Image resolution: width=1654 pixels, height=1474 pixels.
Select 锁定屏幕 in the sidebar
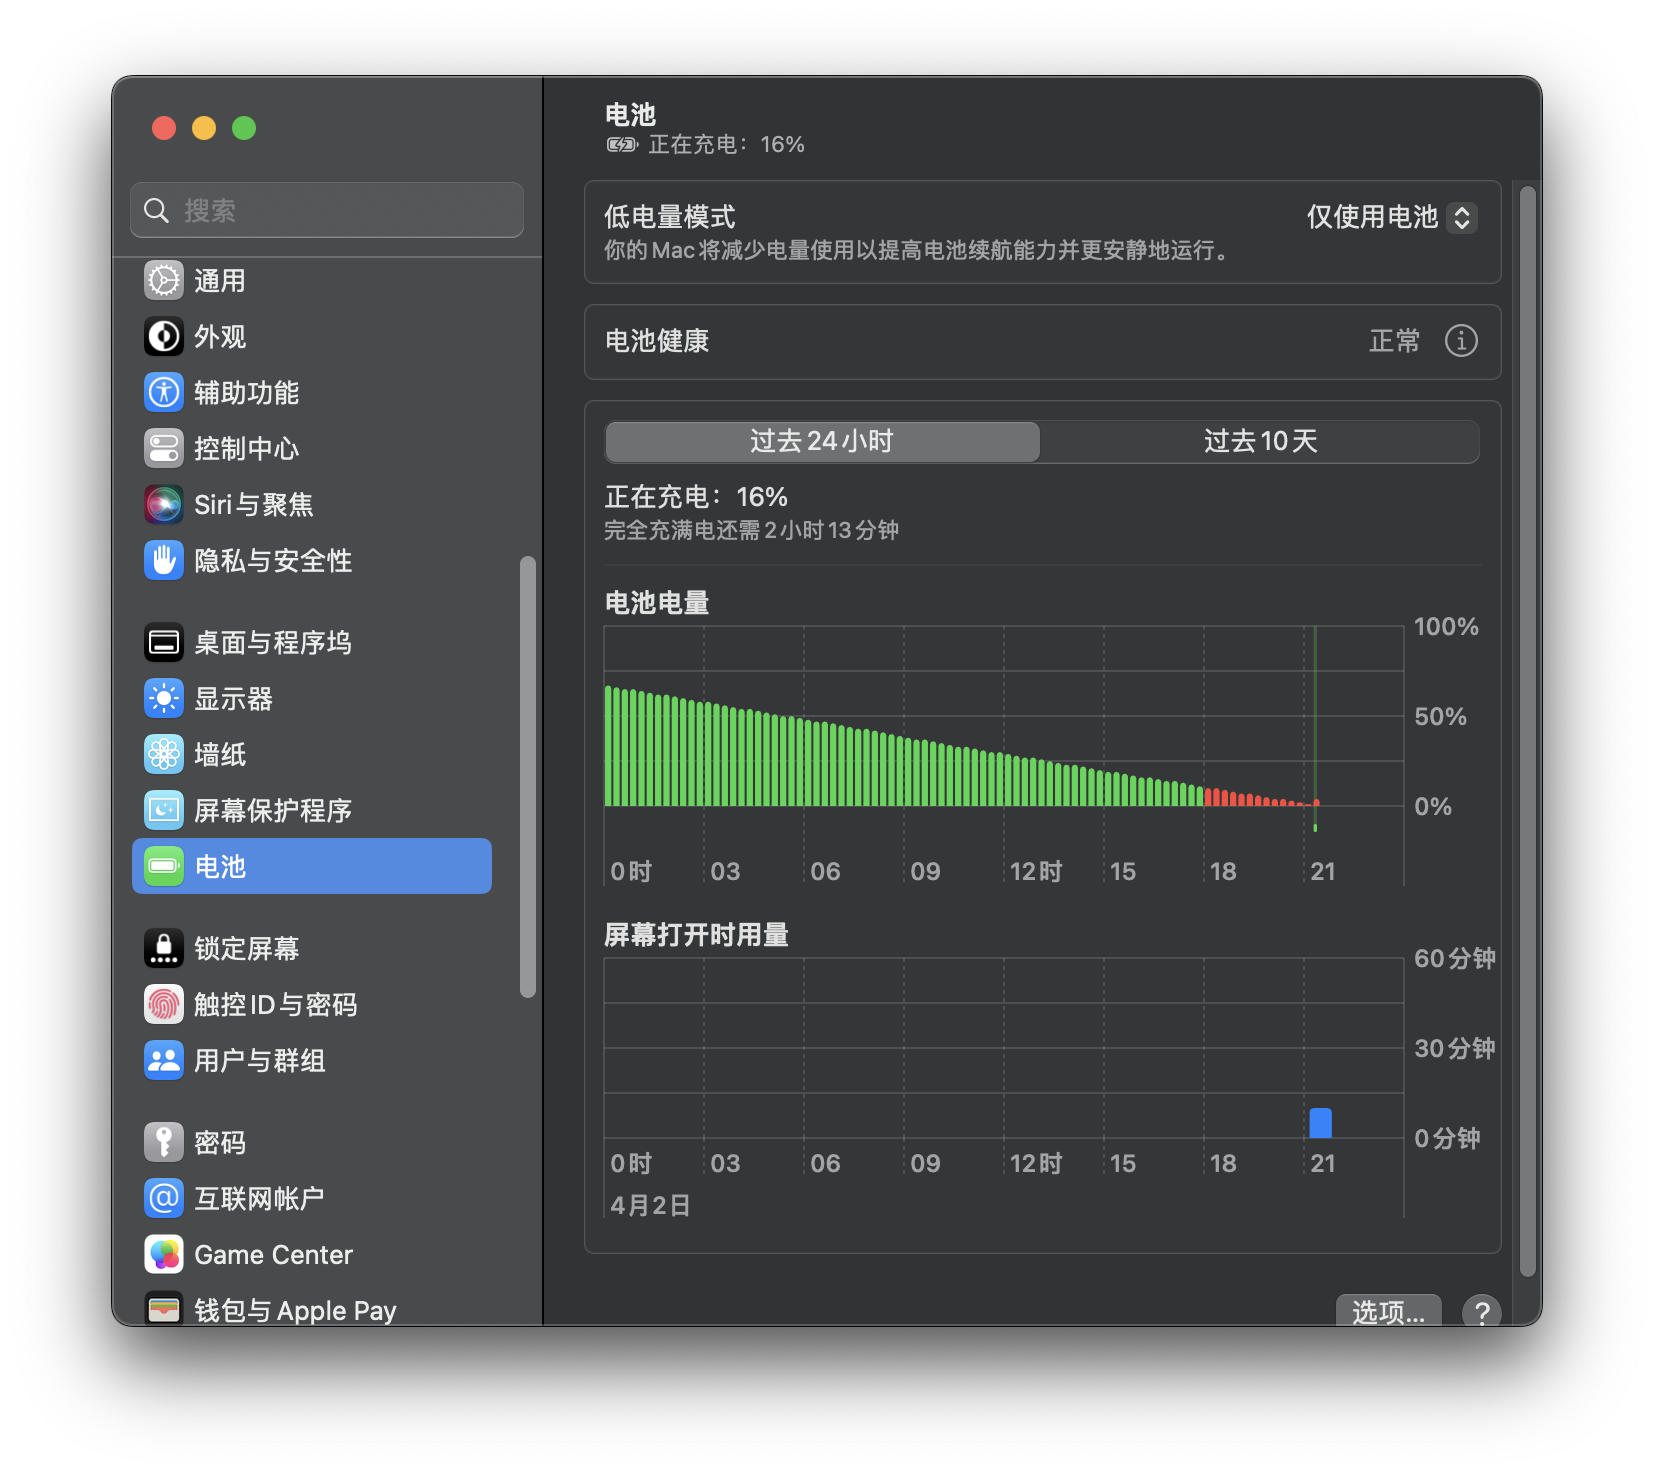coord(246,949)
